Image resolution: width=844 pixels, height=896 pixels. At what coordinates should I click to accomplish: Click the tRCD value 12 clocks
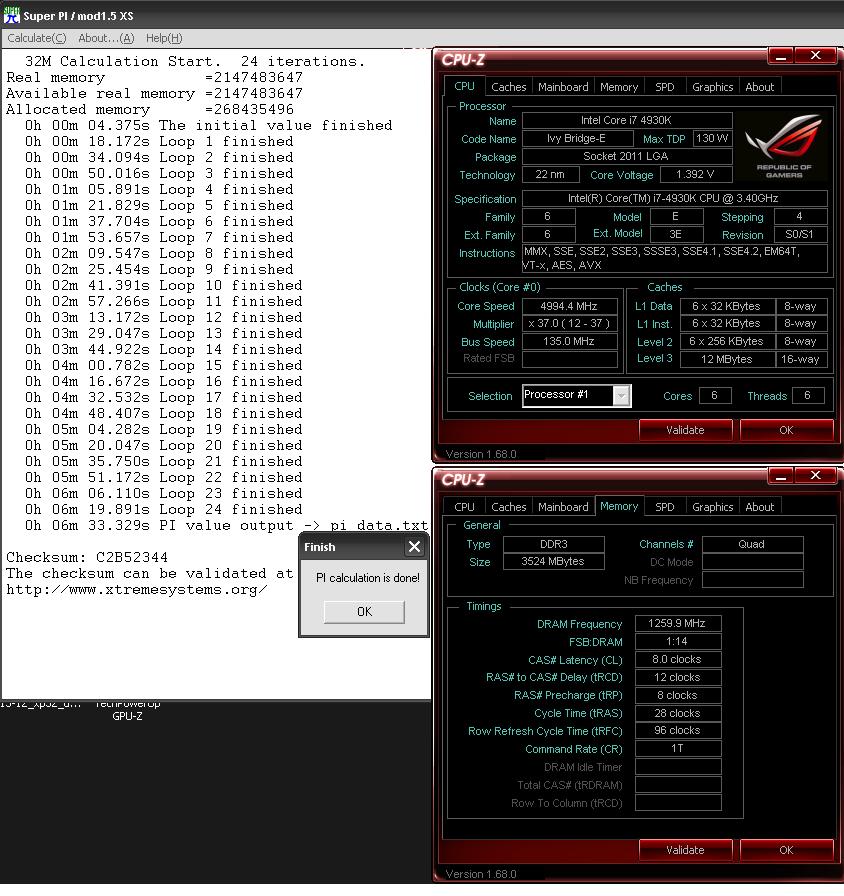point(678,678)
